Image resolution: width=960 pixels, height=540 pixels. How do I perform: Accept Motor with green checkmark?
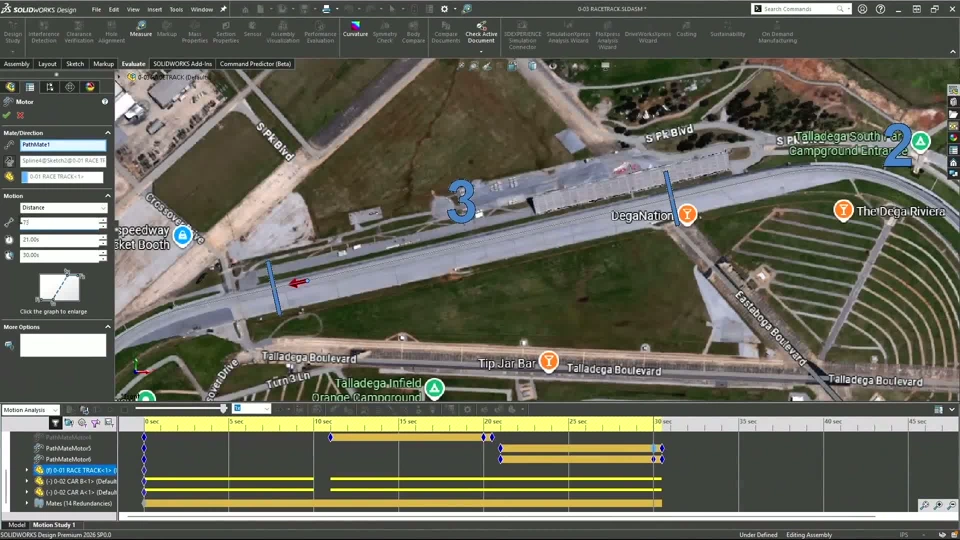(x=7, y=115)
